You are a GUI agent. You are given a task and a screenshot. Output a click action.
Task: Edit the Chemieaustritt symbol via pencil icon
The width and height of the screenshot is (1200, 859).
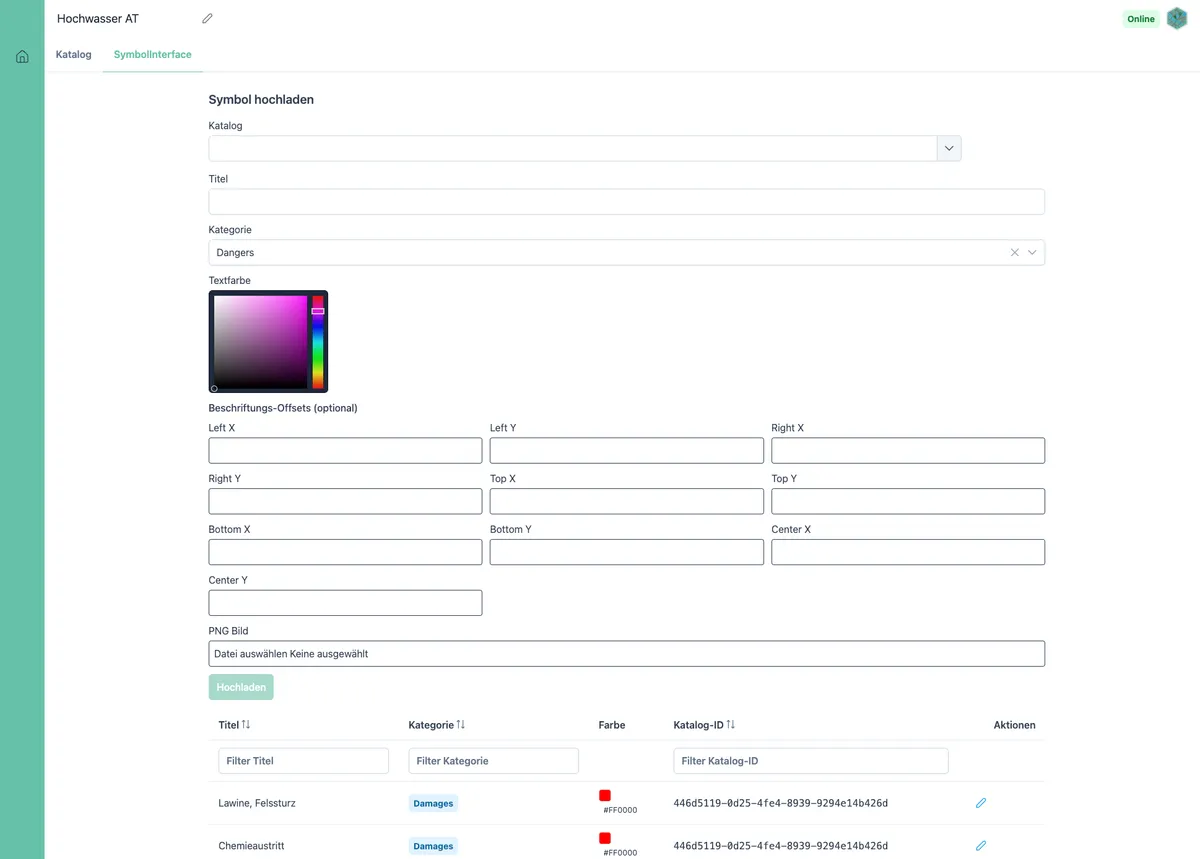[x=981, y=845]
